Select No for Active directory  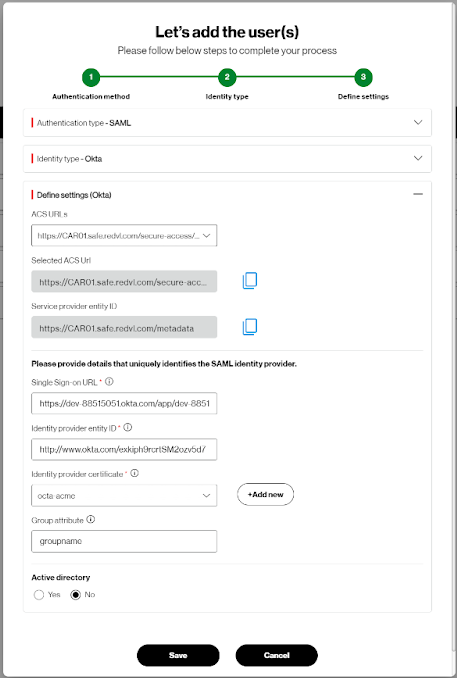pyautogui.click(x=76, y=595)
